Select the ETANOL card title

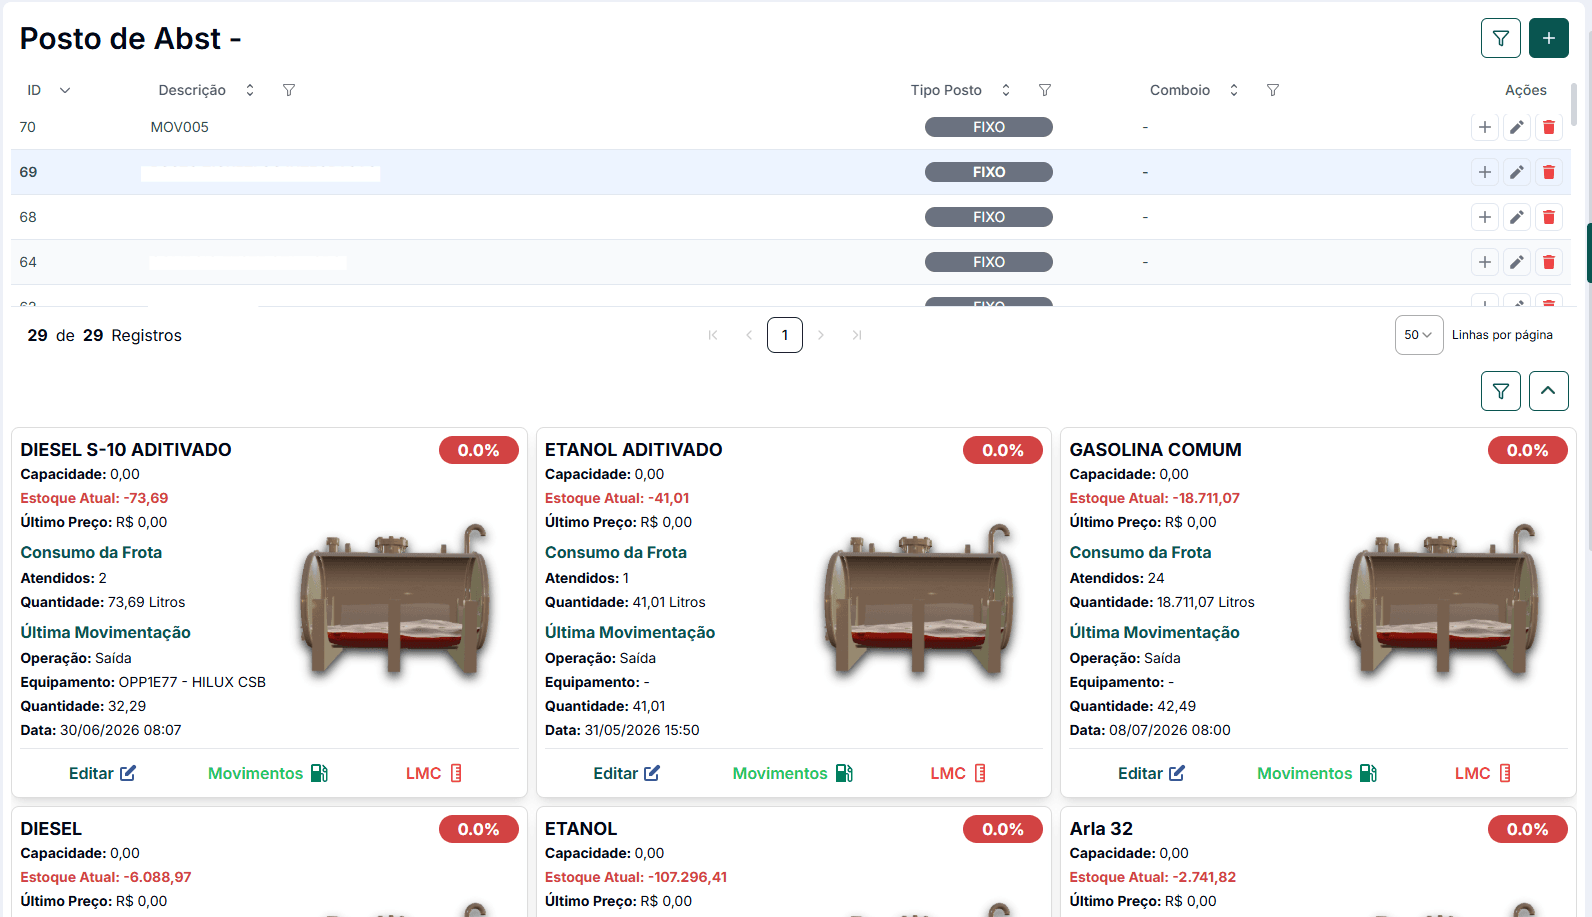581,829
